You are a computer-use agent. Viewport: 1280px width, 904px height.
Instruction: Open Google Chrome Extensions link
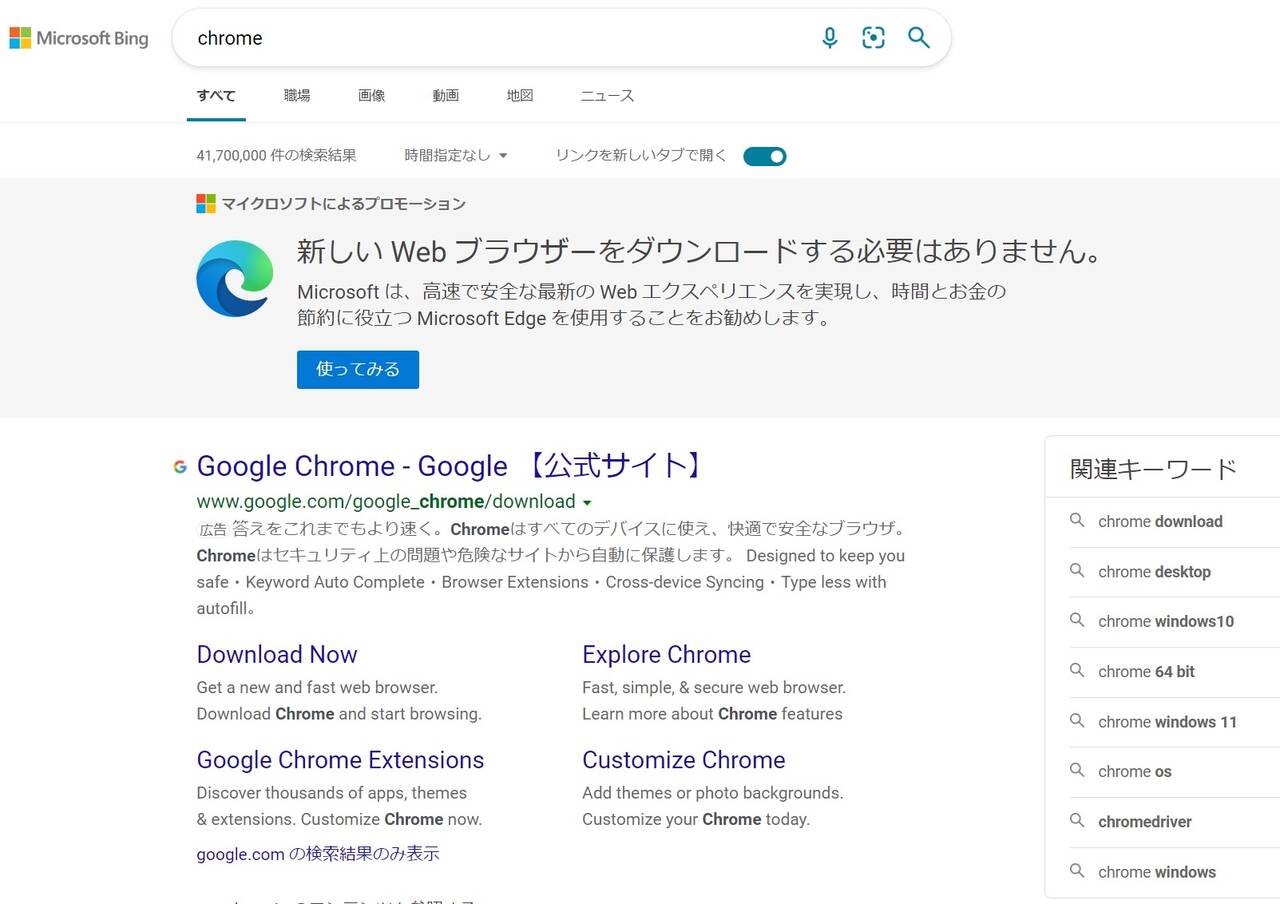[x=340, y=760]
